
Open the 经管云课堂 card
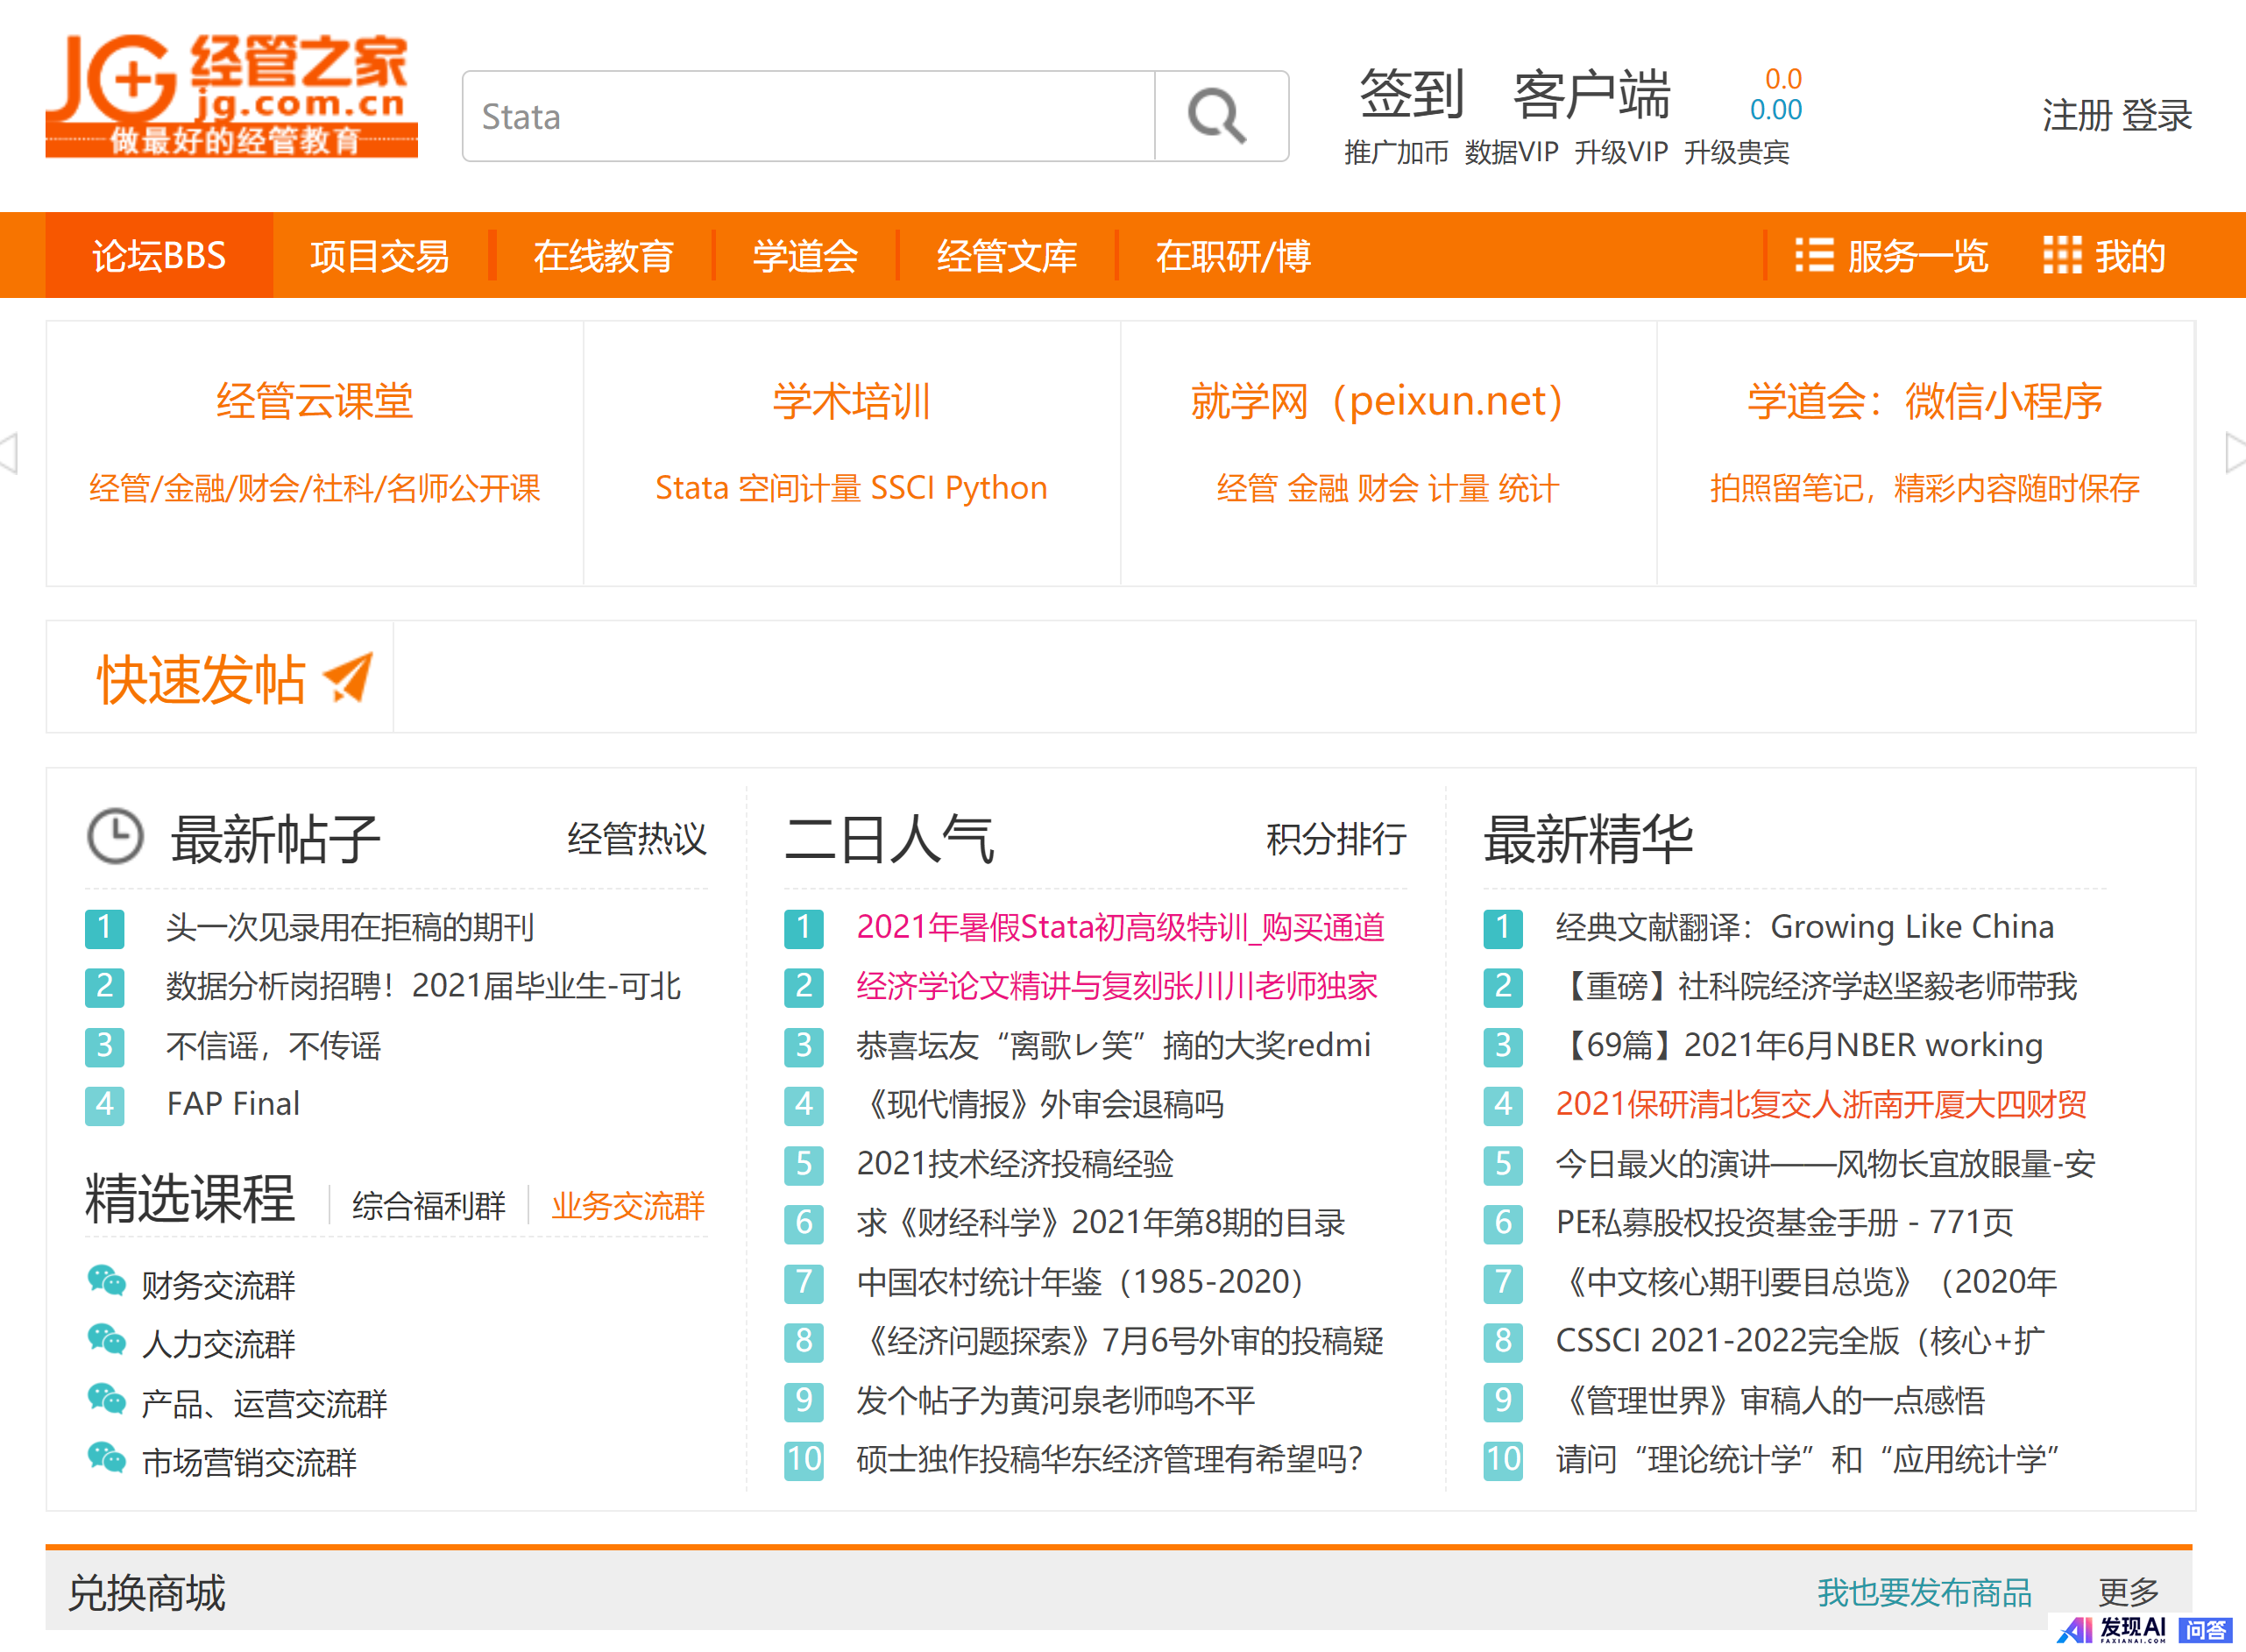315,401
